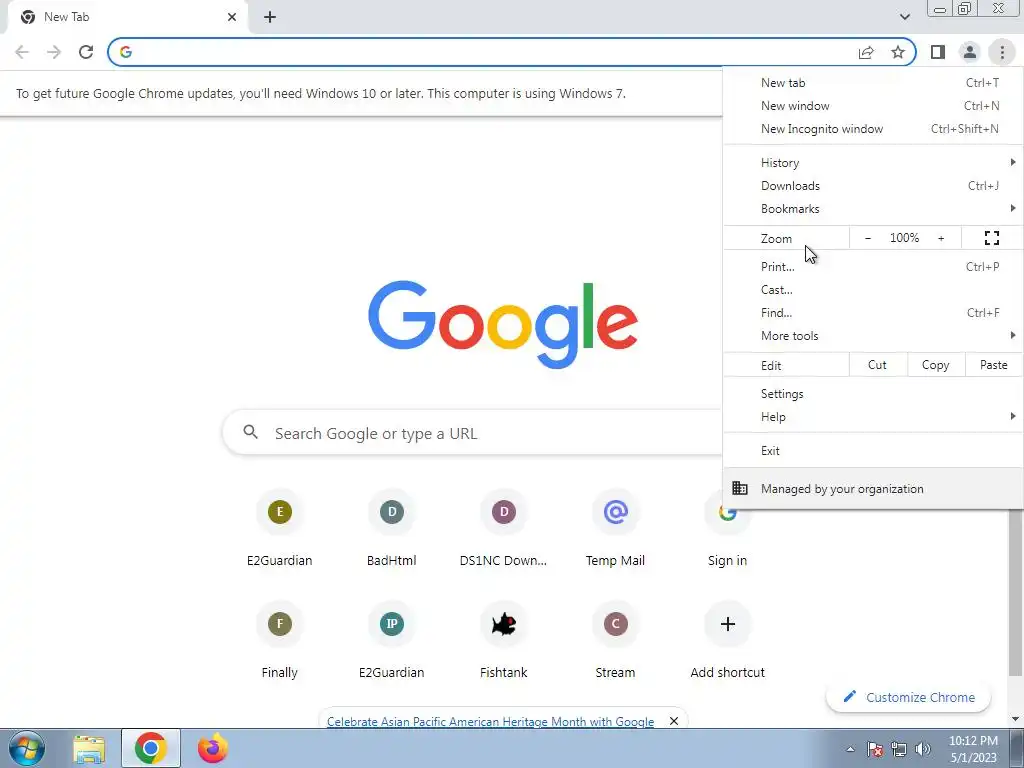Choose Exit from the menu
Screen dimensions: 1024x768
(x=873, y=451)
